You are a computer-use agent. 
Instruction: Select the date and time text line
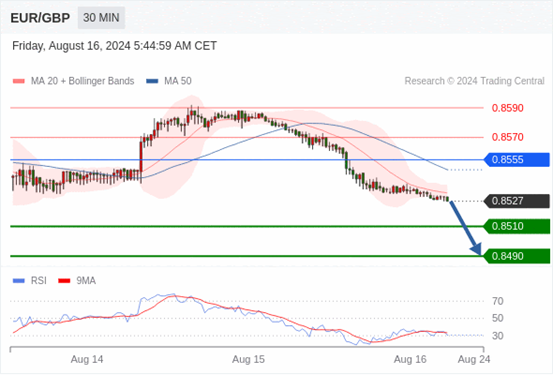click(x=114, y=46)
